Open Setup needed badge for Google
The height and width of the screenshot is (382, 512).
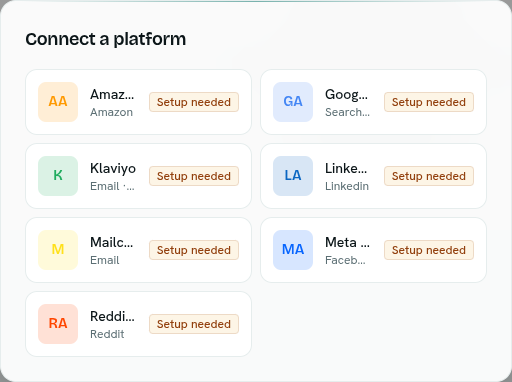[429, 102]
